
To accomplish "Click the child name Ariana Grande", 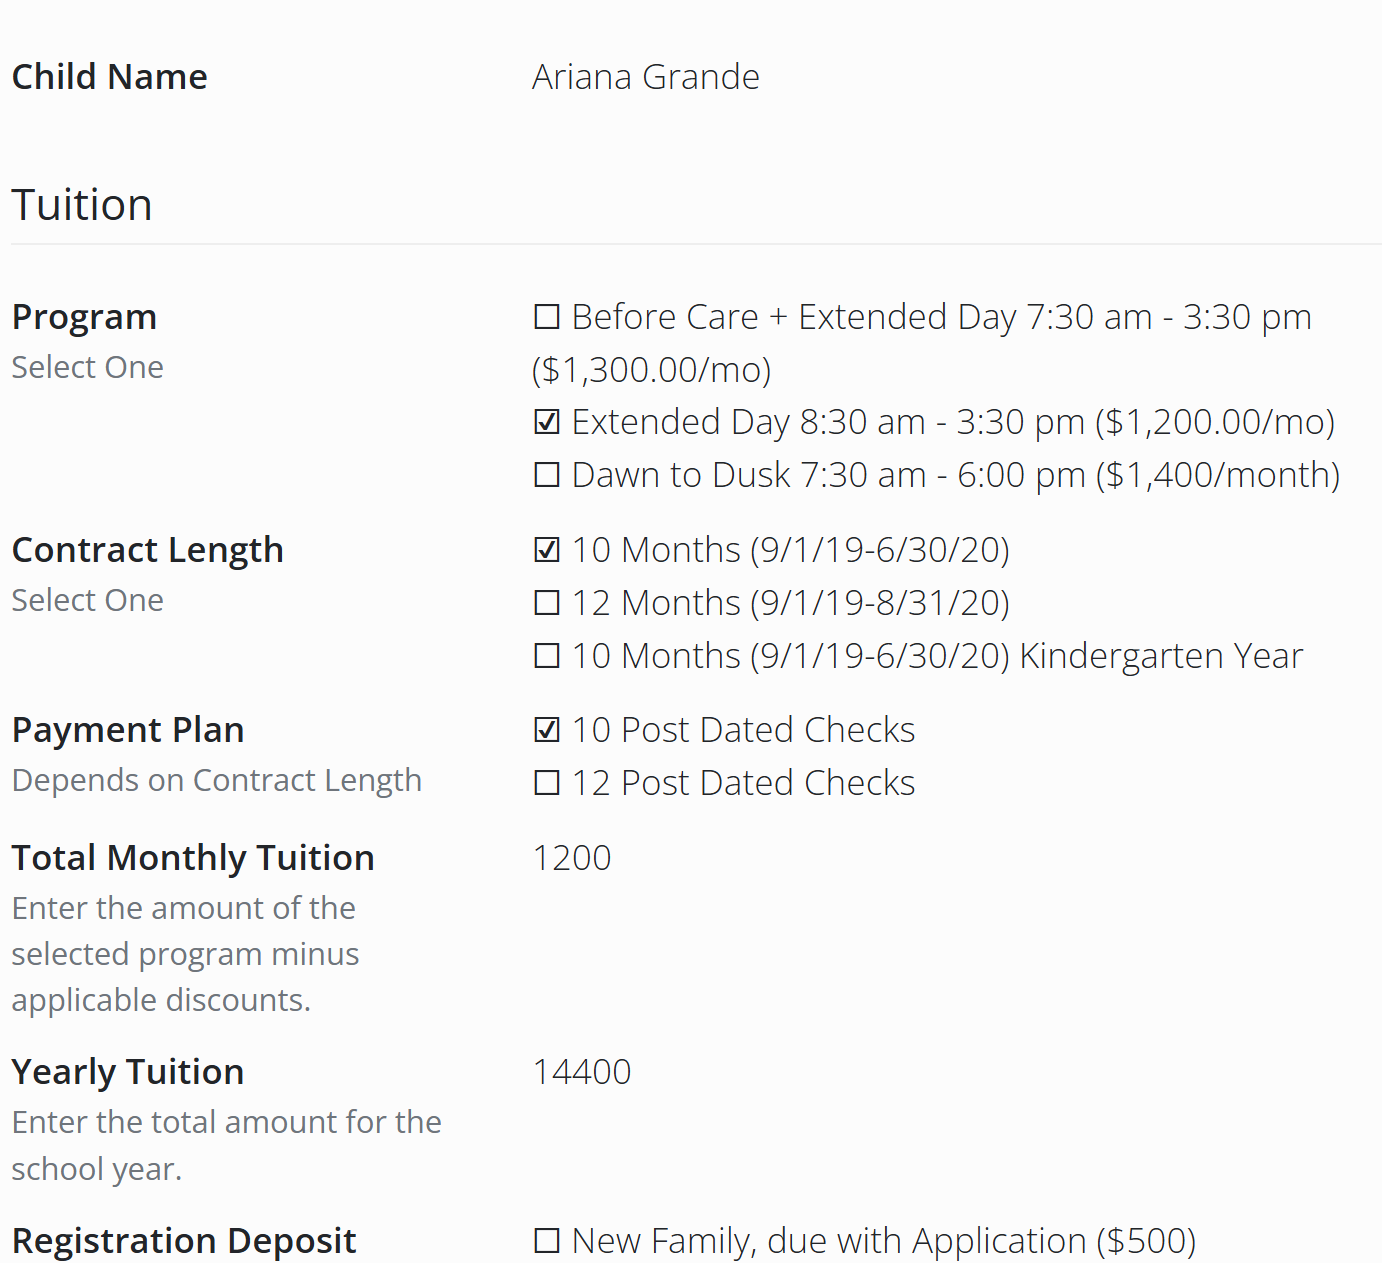I will 646,77.
